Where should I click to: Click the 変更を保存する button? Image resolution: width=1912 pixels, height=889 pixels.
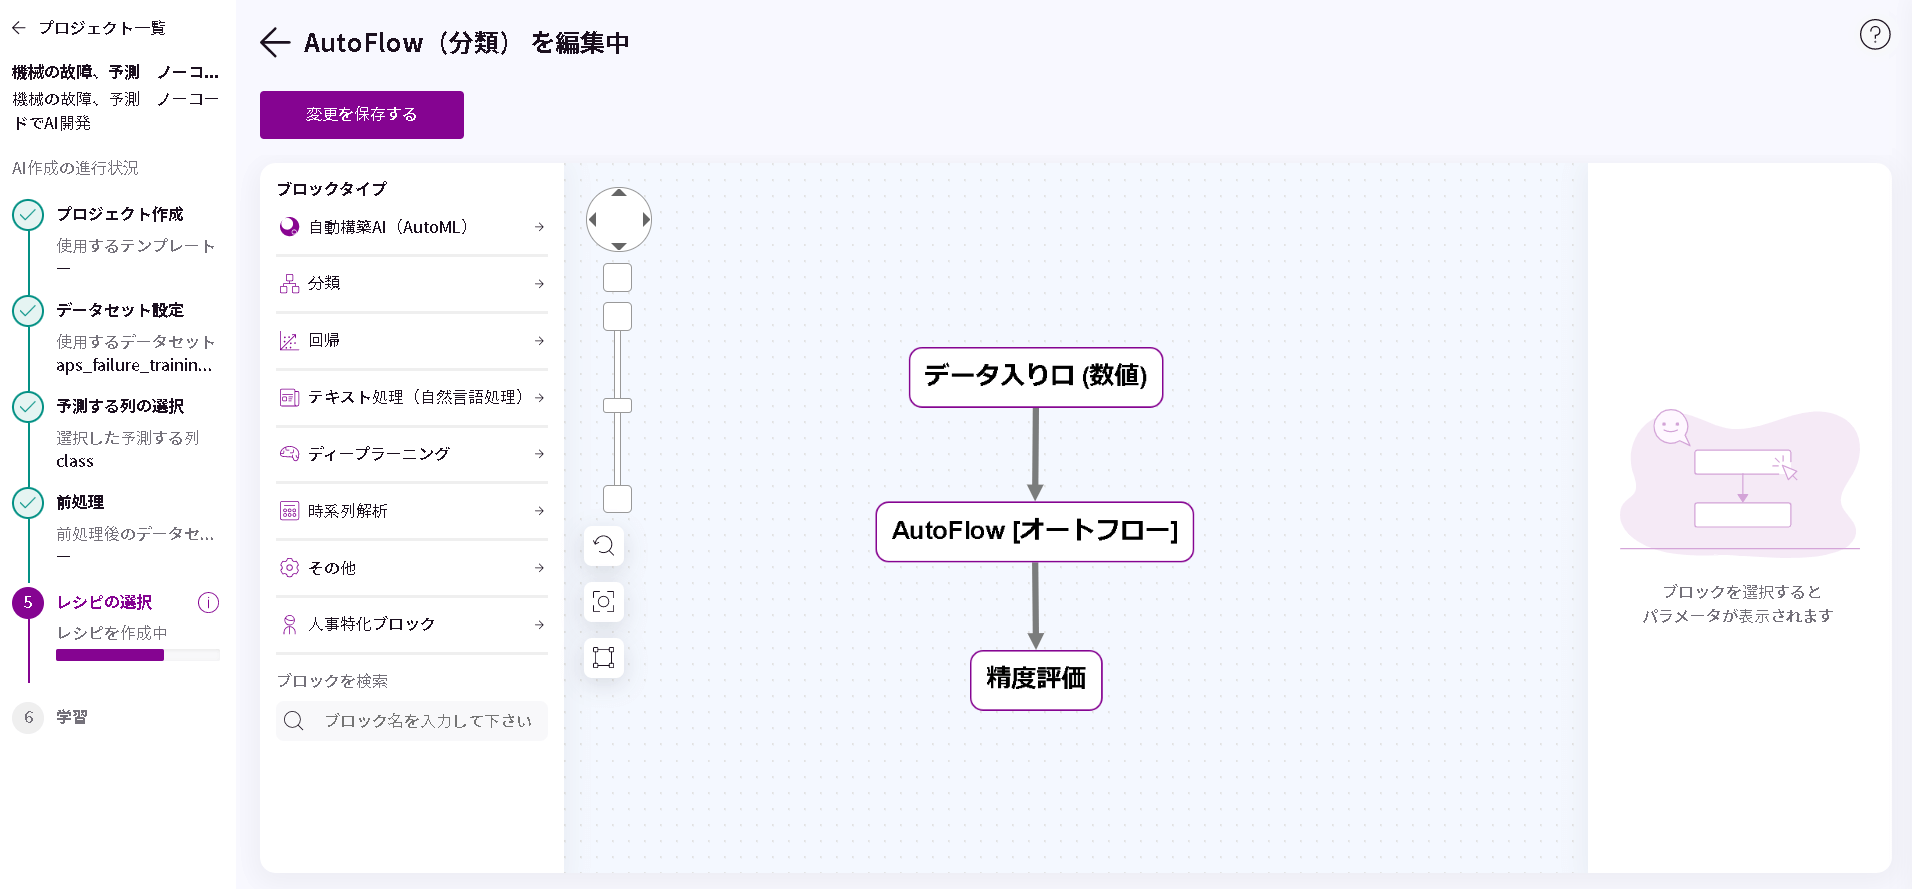362,115
